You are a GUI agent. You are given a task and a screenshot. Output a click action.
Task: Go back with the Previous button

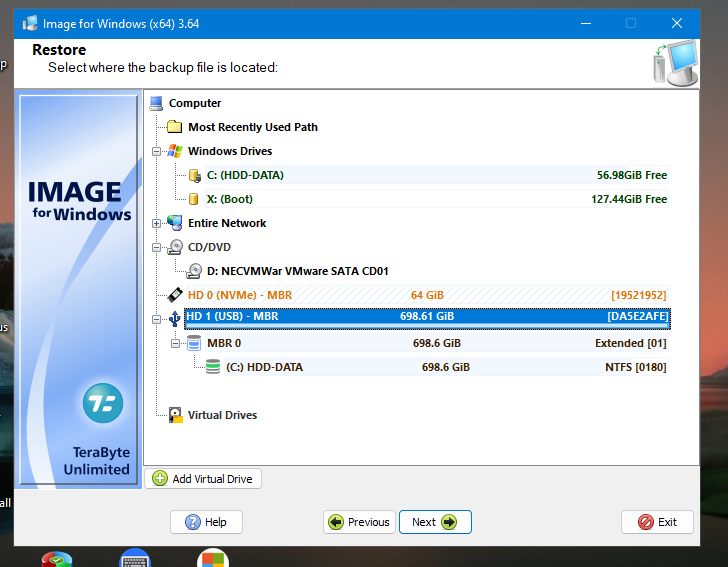359,522
